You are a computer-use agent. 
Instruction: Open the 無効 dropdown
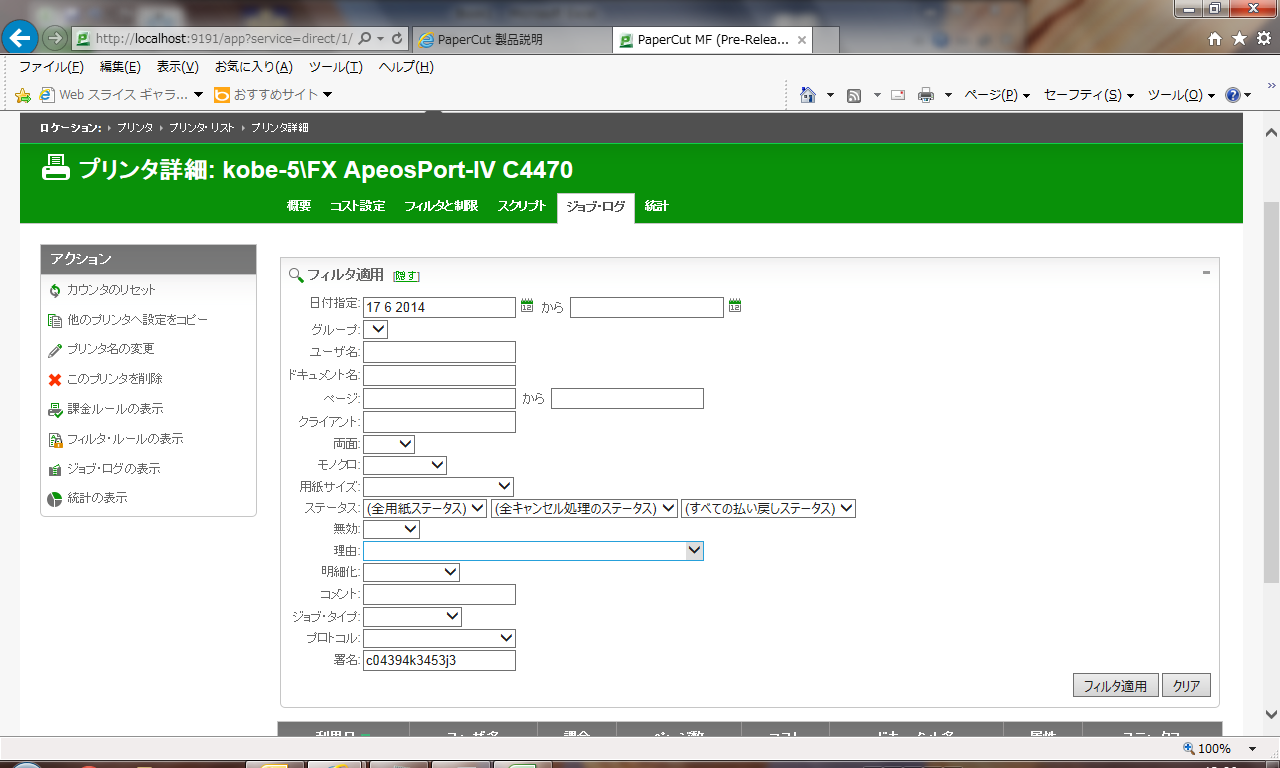(391, 529)
